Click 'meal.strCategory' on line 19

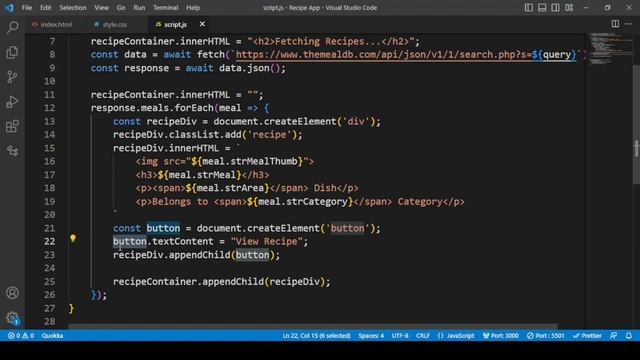coord(302,202)
